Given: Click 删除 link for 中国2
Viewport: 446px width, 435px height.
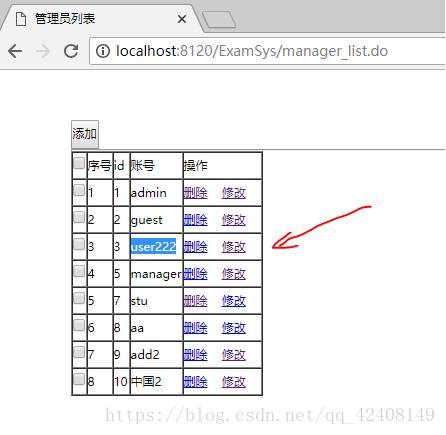Looking at the screenshot, I should pos(195,382).
